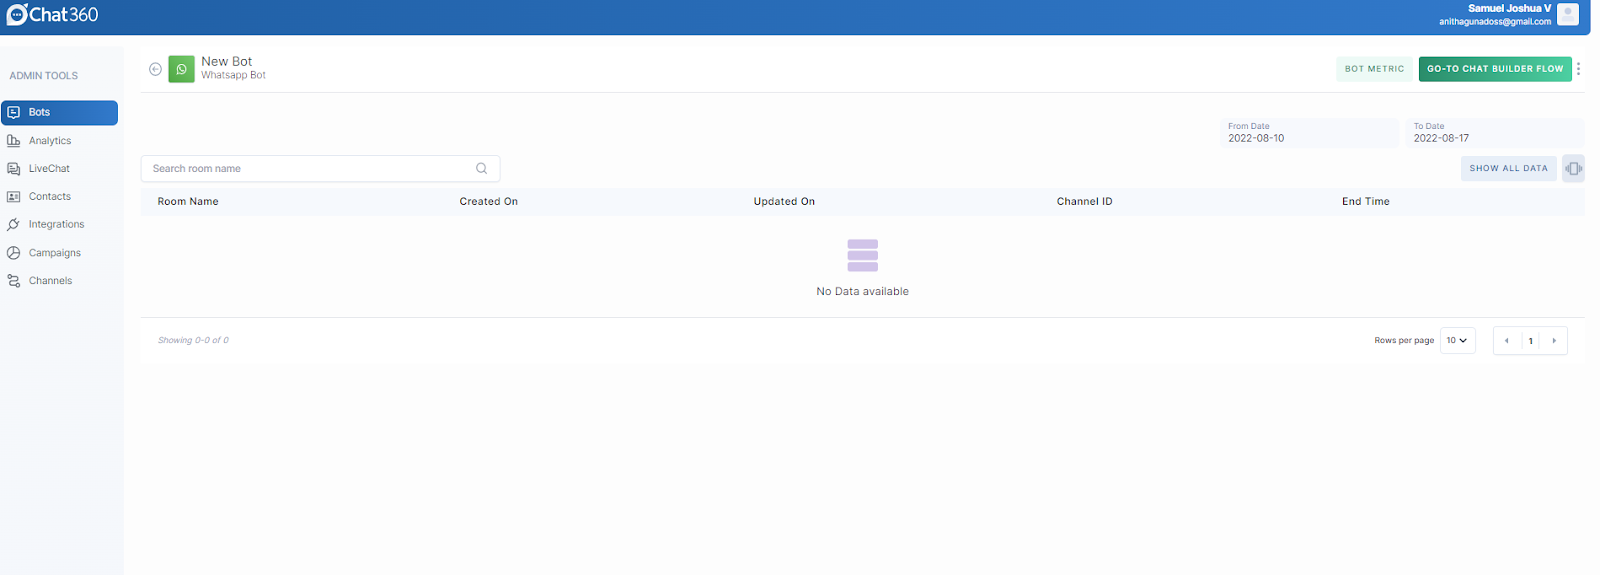Go back using the arrow icon
Viewport: 1600px width, 575px height.
155,69
